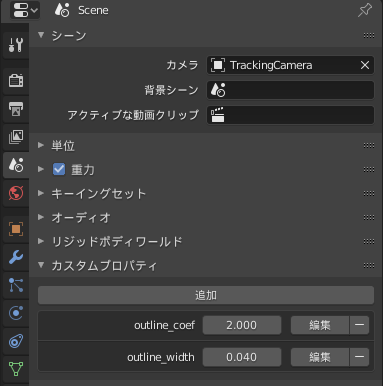Open the Output properties tab
383x386 pixels.
pos(16,109)
